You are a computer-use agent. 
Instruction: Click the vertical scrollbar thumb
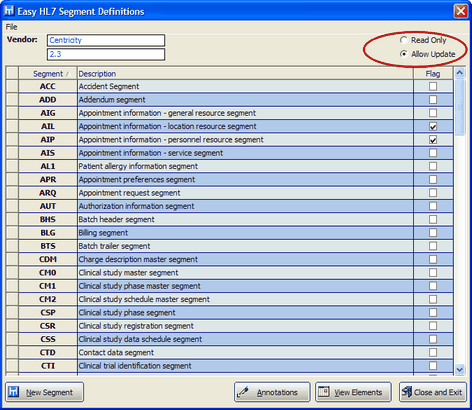point(460,107)
